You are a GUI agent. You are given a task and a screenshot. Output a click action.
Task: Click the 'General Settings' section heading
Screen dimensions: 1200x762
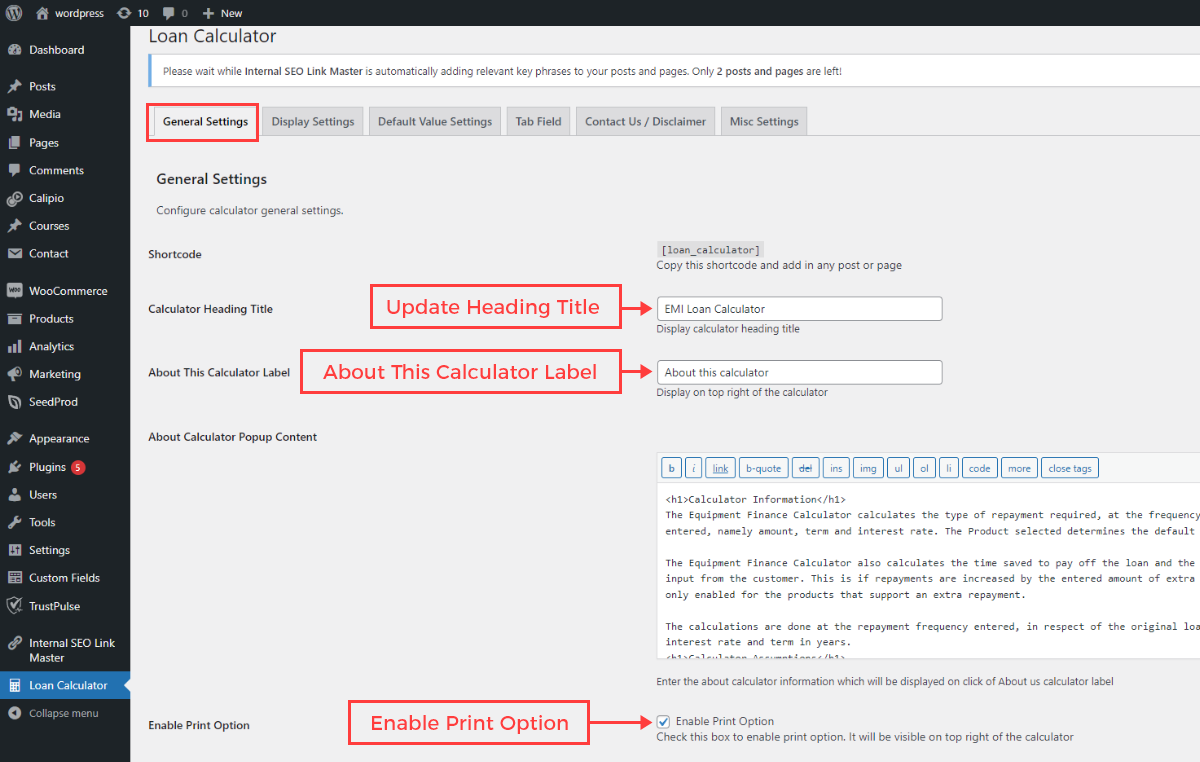[211, 179]
